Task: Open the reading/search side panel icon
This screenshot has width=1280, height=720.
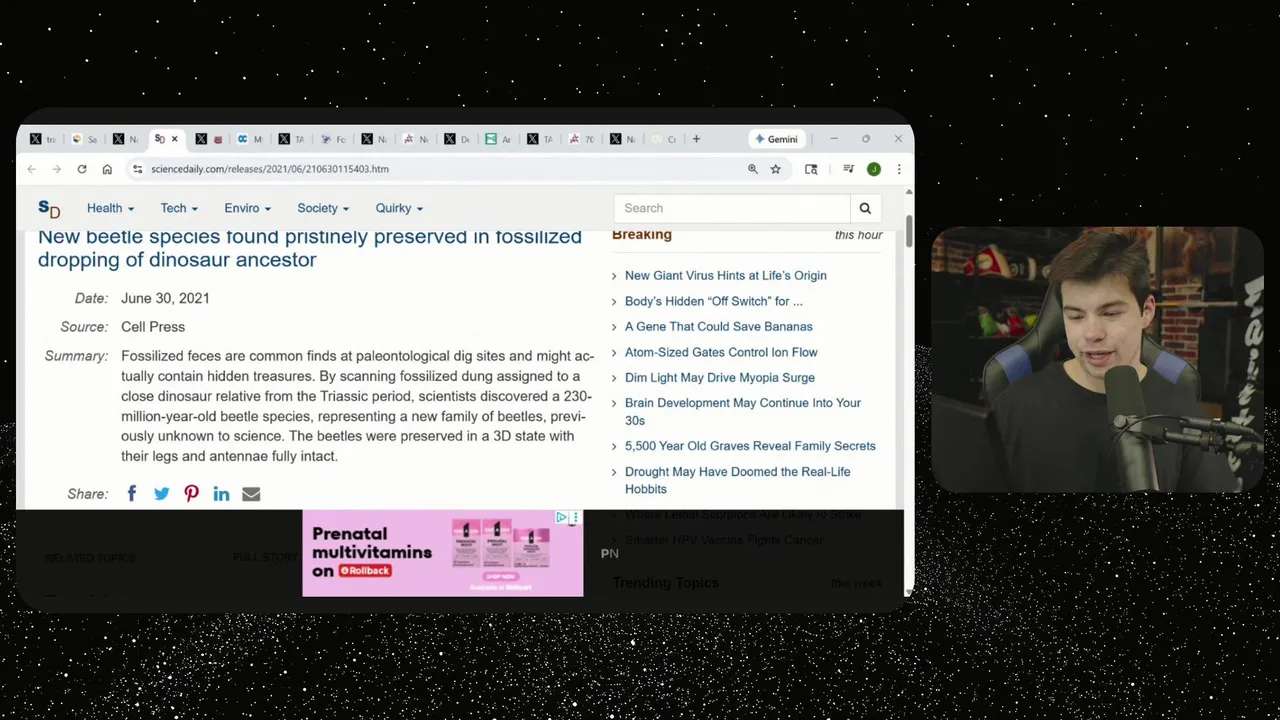Action: 811,169
